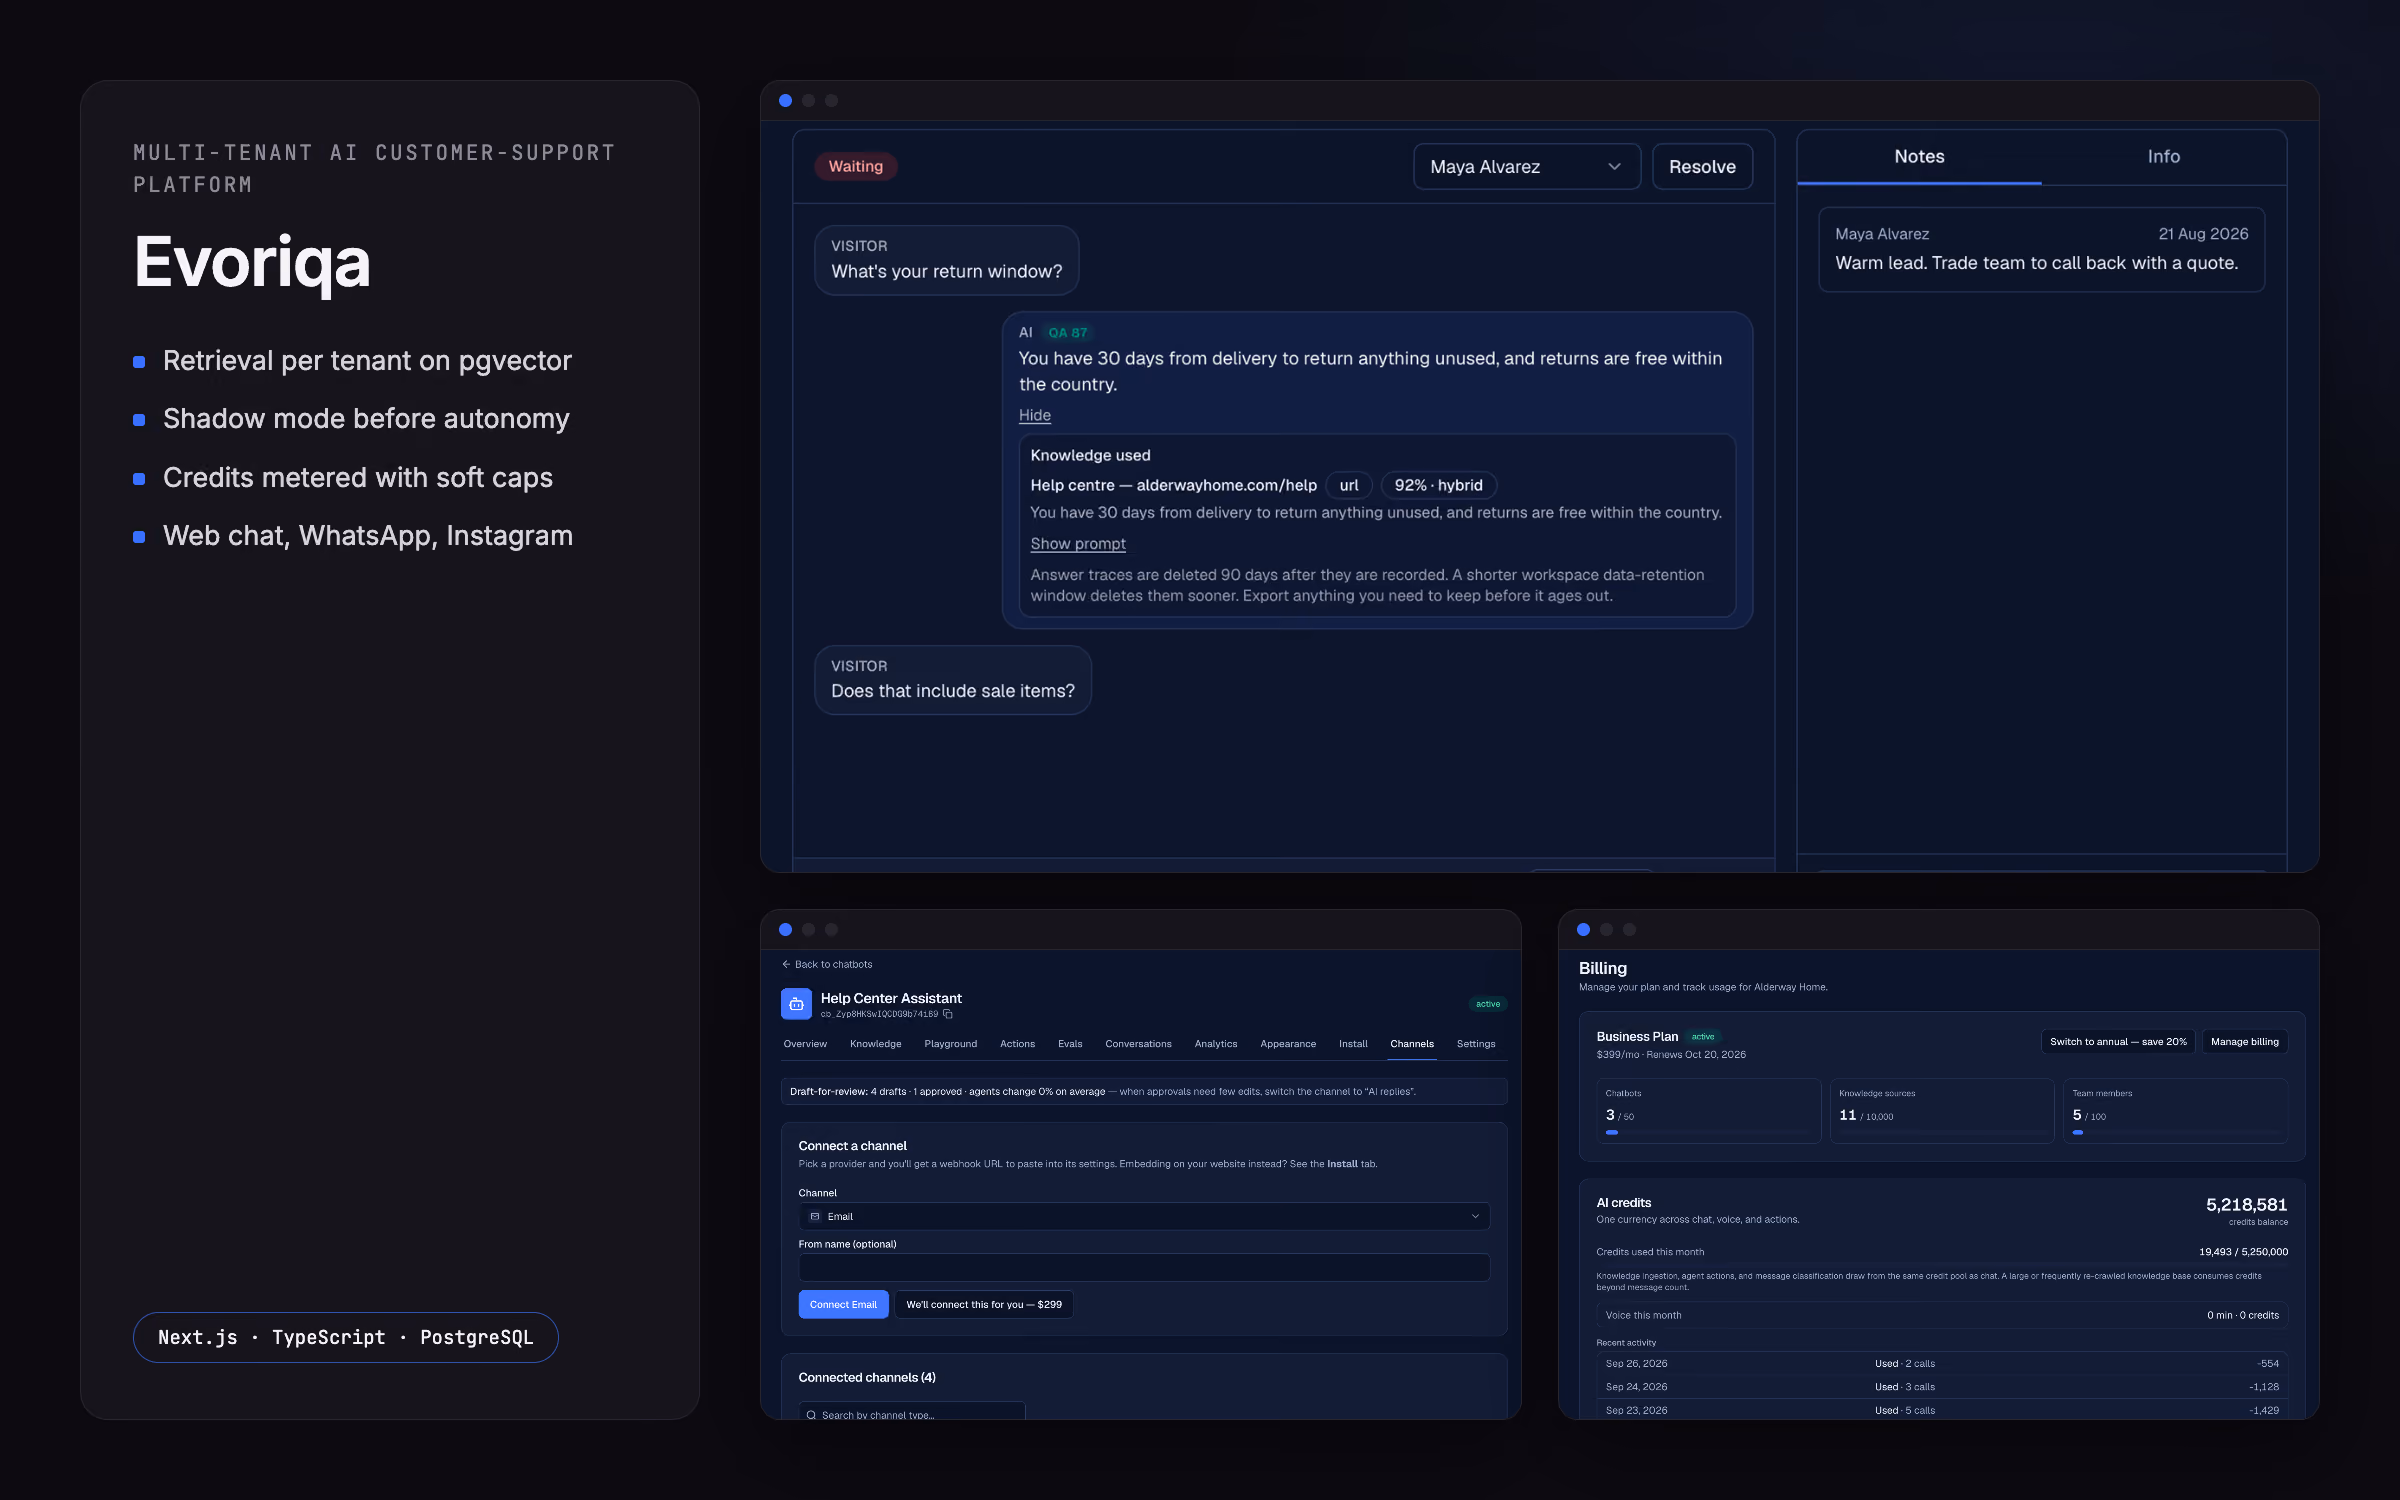Click "Retrieval per tenant on pgvector" bullet
The width and height of the screenshot is (2400, 1500).
[x=367, y=361]
